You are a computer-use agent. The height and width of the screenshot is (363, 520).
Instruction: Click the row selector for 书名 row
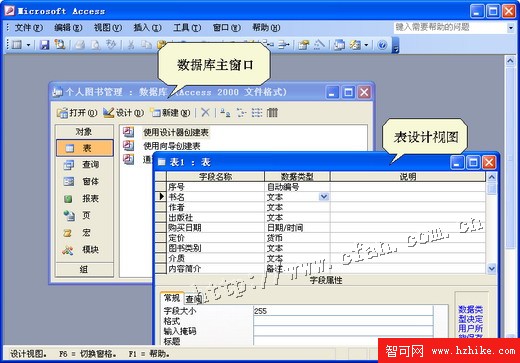(161, 197)
